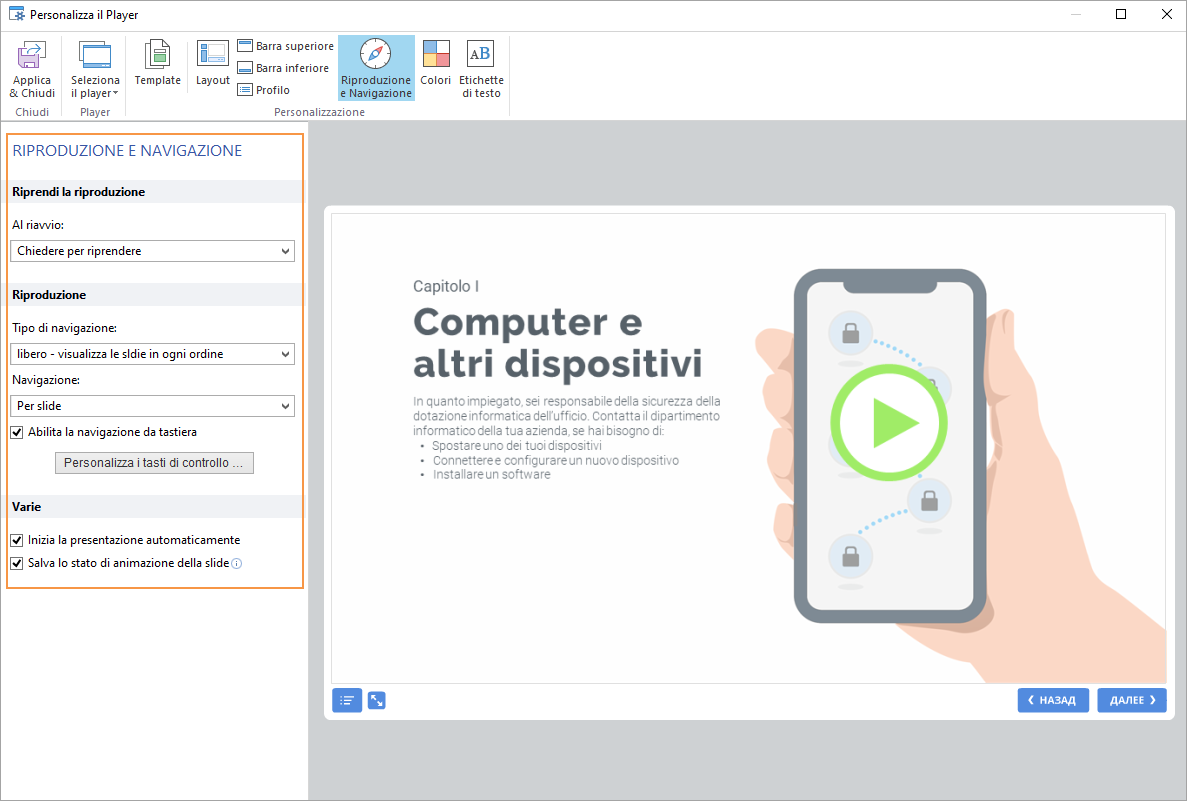Open the Template gallery icon
The image size is (1187, 801).
pyautogui.click(x=157, y=55)
